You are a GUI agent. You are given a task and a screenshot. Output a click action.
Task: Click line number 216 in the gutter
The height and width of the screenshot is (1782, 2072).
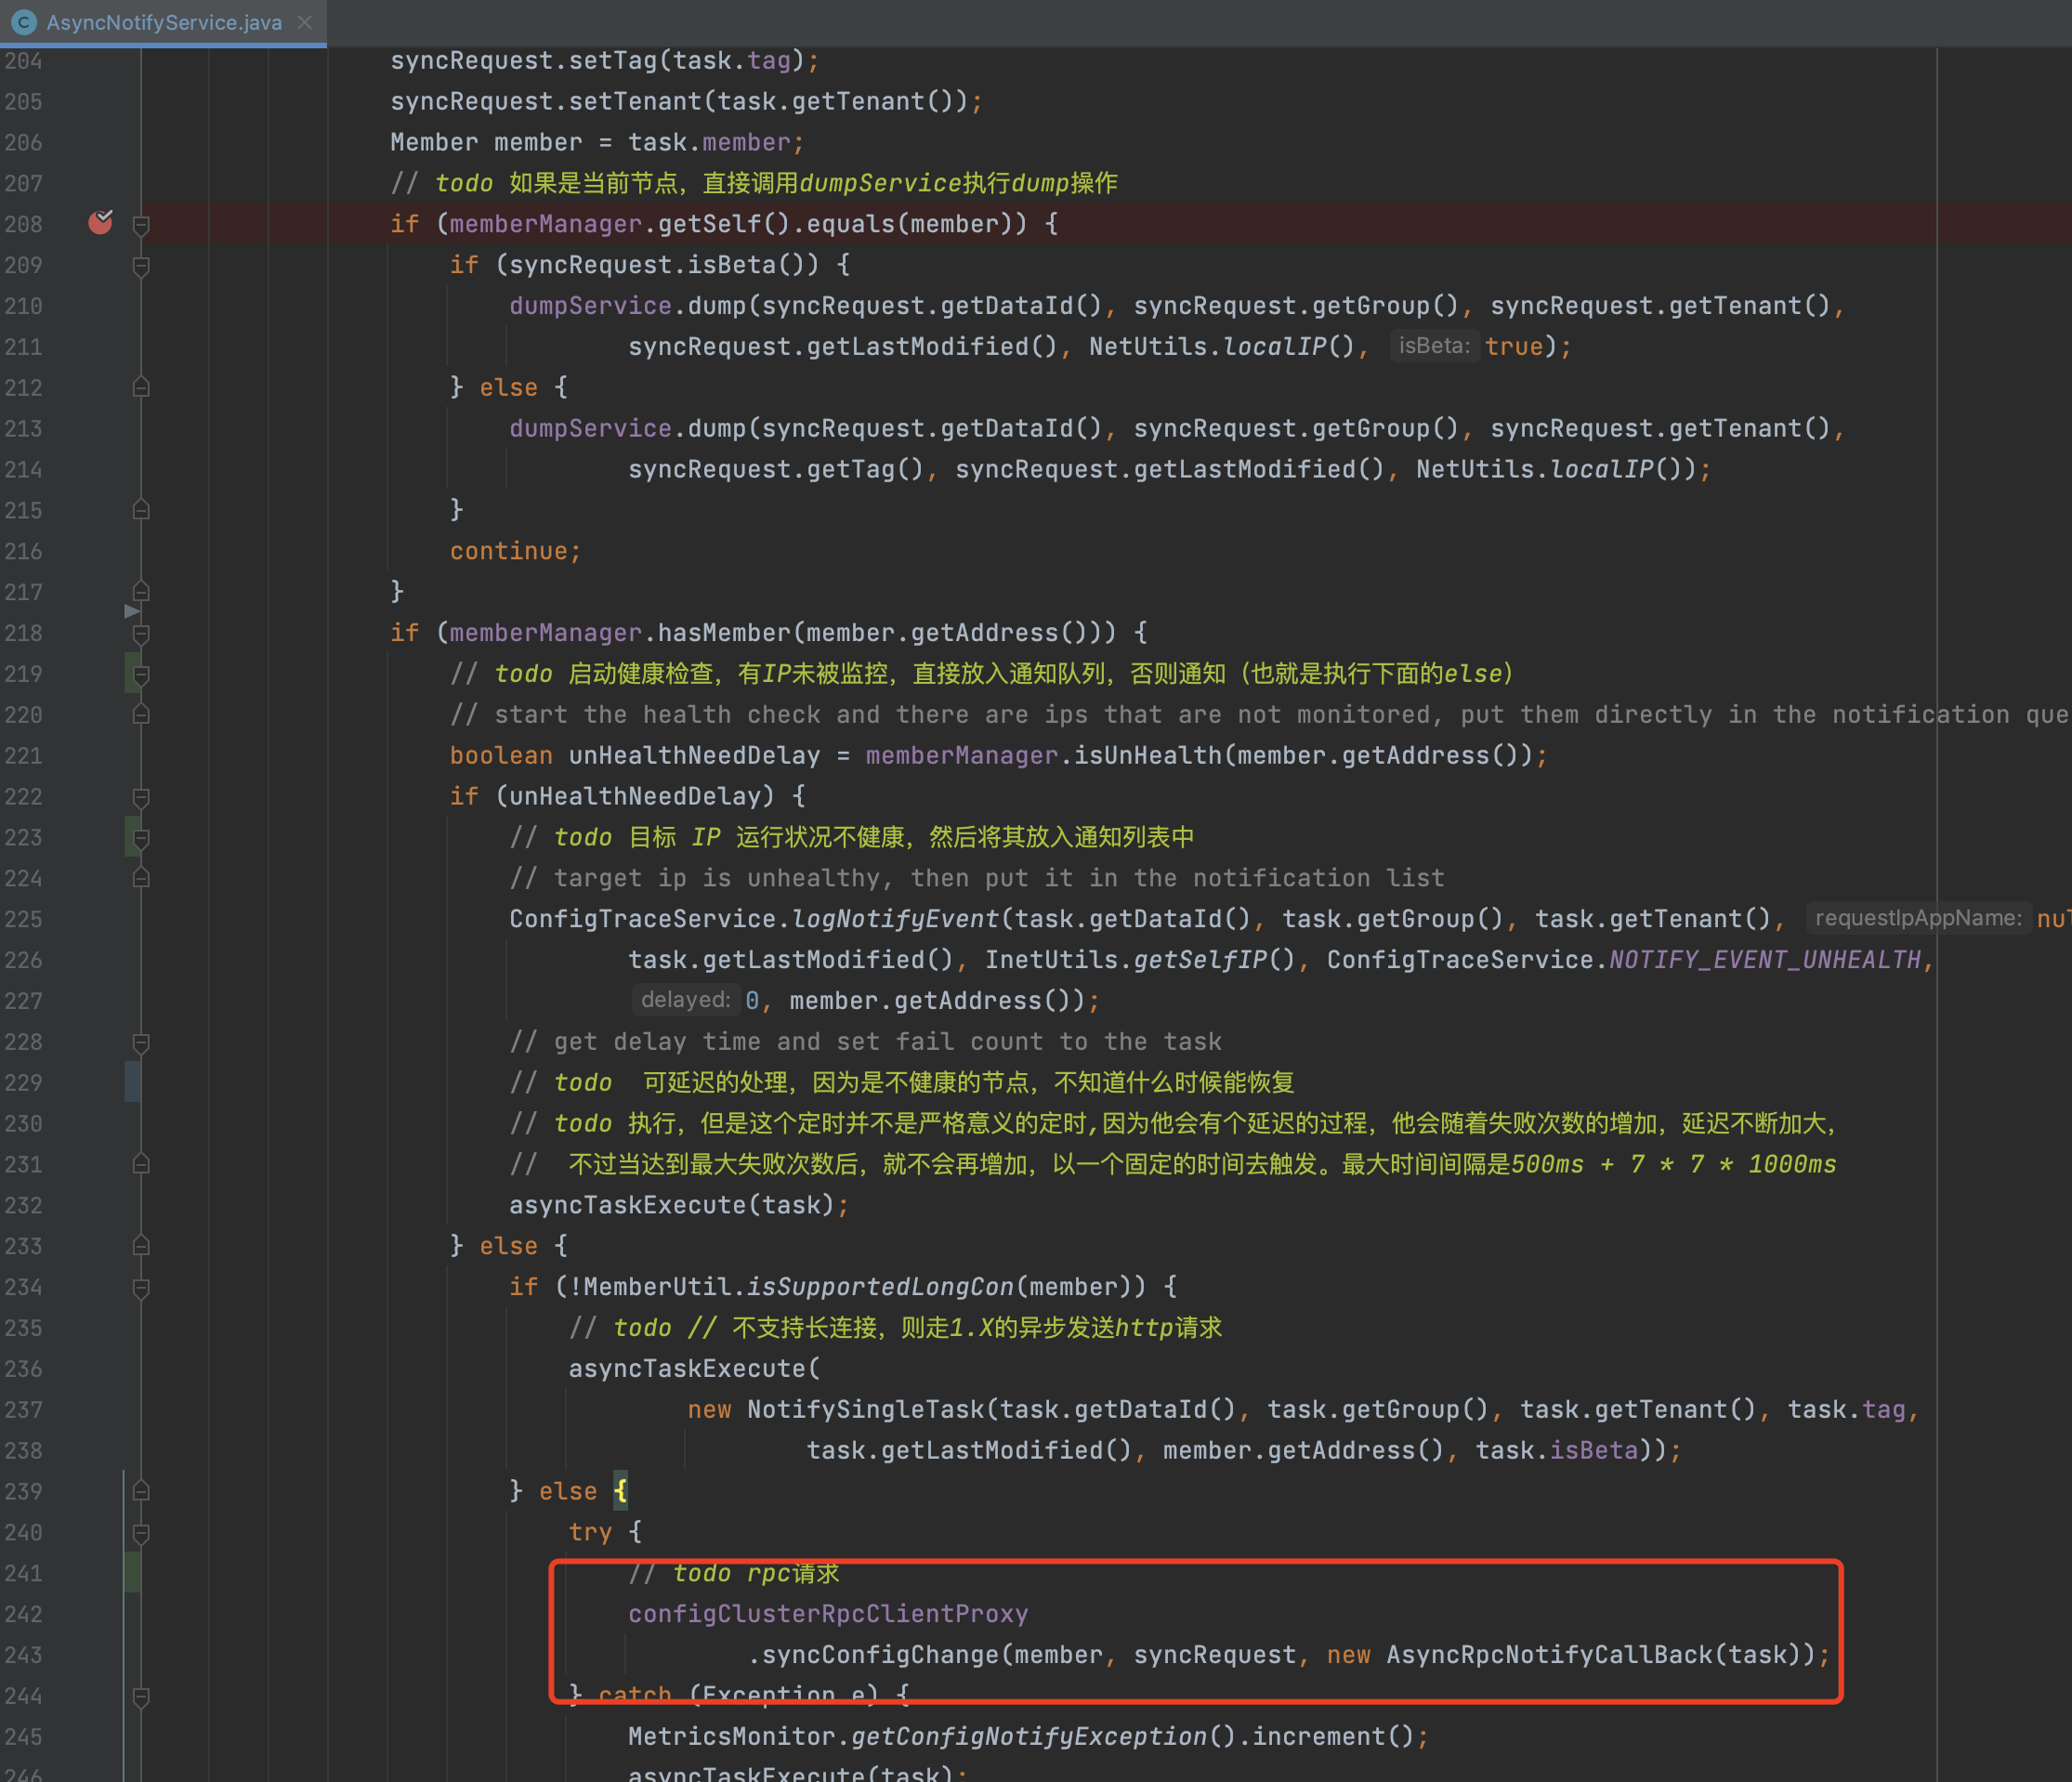23,551
